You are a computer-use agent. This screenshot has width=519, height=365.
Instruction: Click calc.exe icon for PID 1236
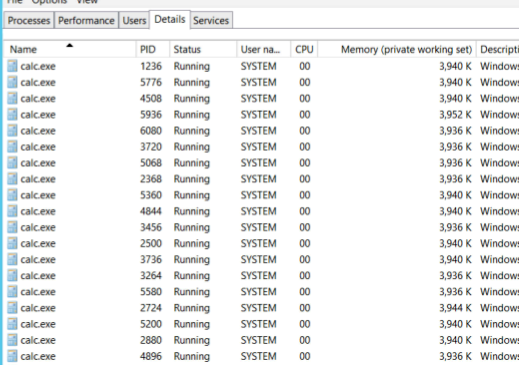pos(12,66)
